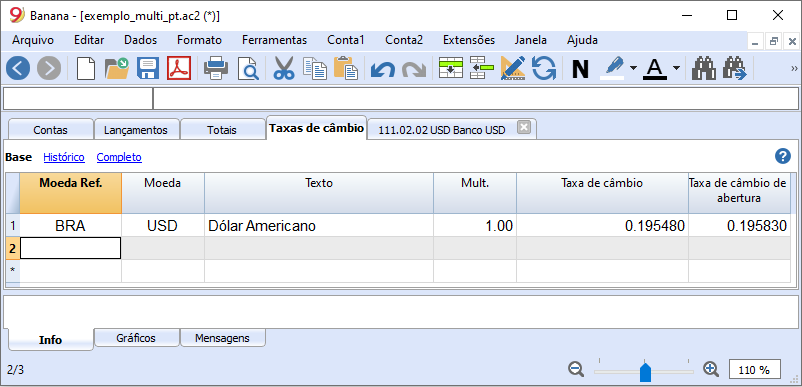The image size is (802, 387).
Task: Switch to the Gráficos bottom tab
Action: [x=136, y=338]
